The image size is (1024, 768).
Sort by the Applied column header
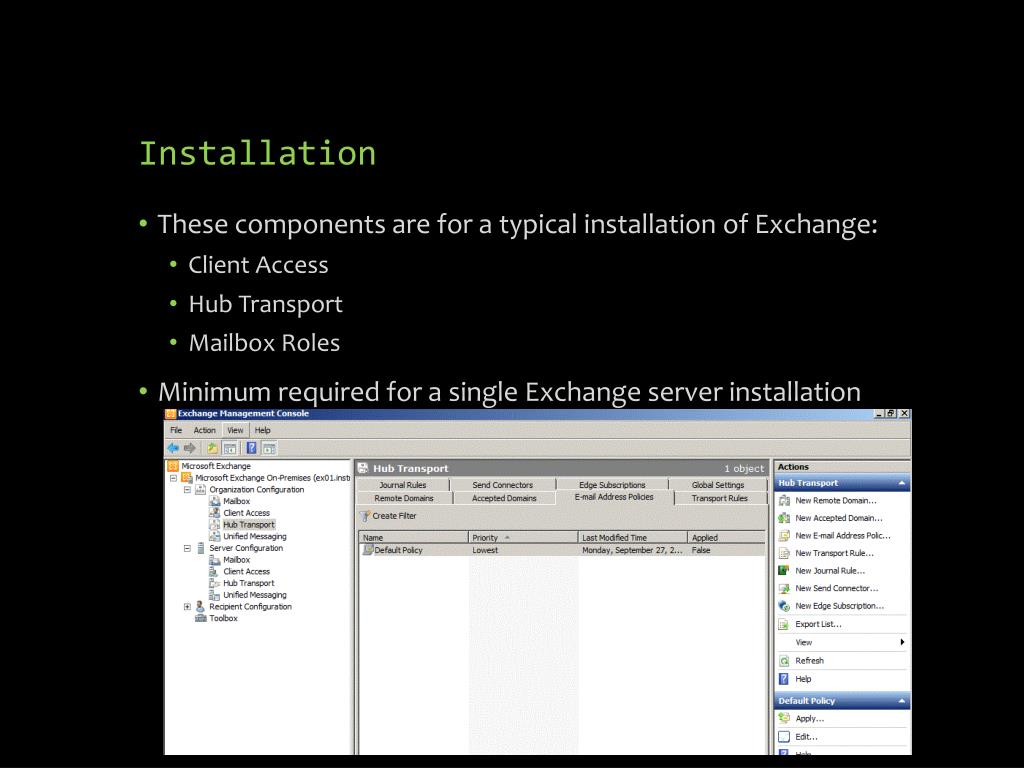click(x=726, y=537)
